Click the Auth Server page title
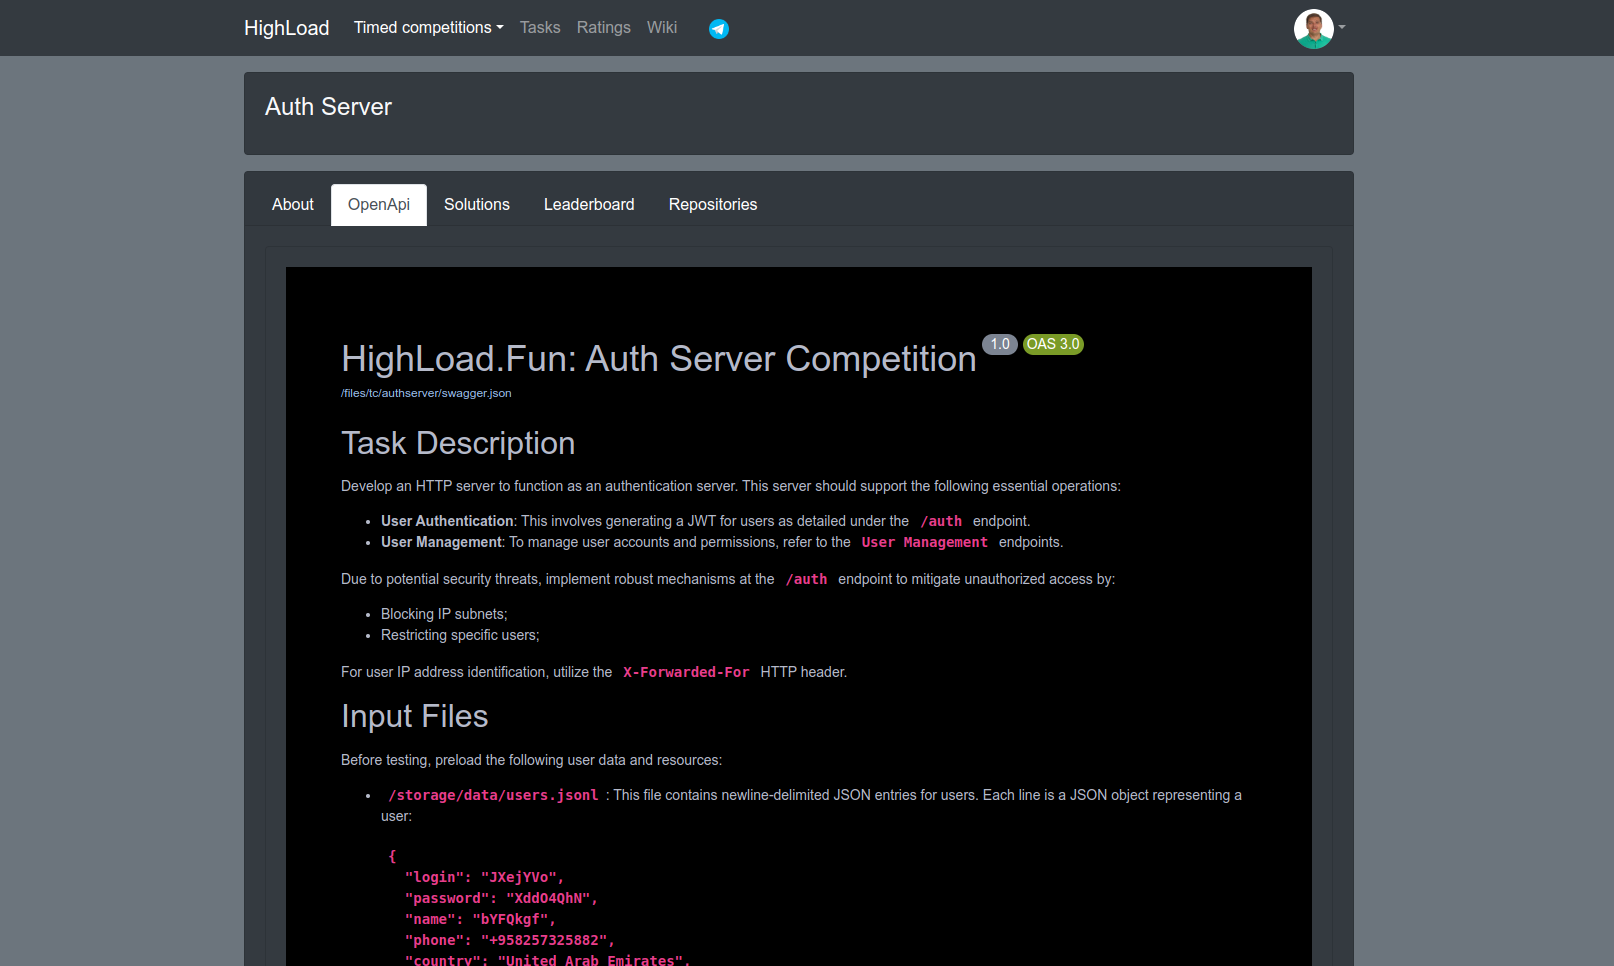This screenshot has height=966, width=1614. 328,107
